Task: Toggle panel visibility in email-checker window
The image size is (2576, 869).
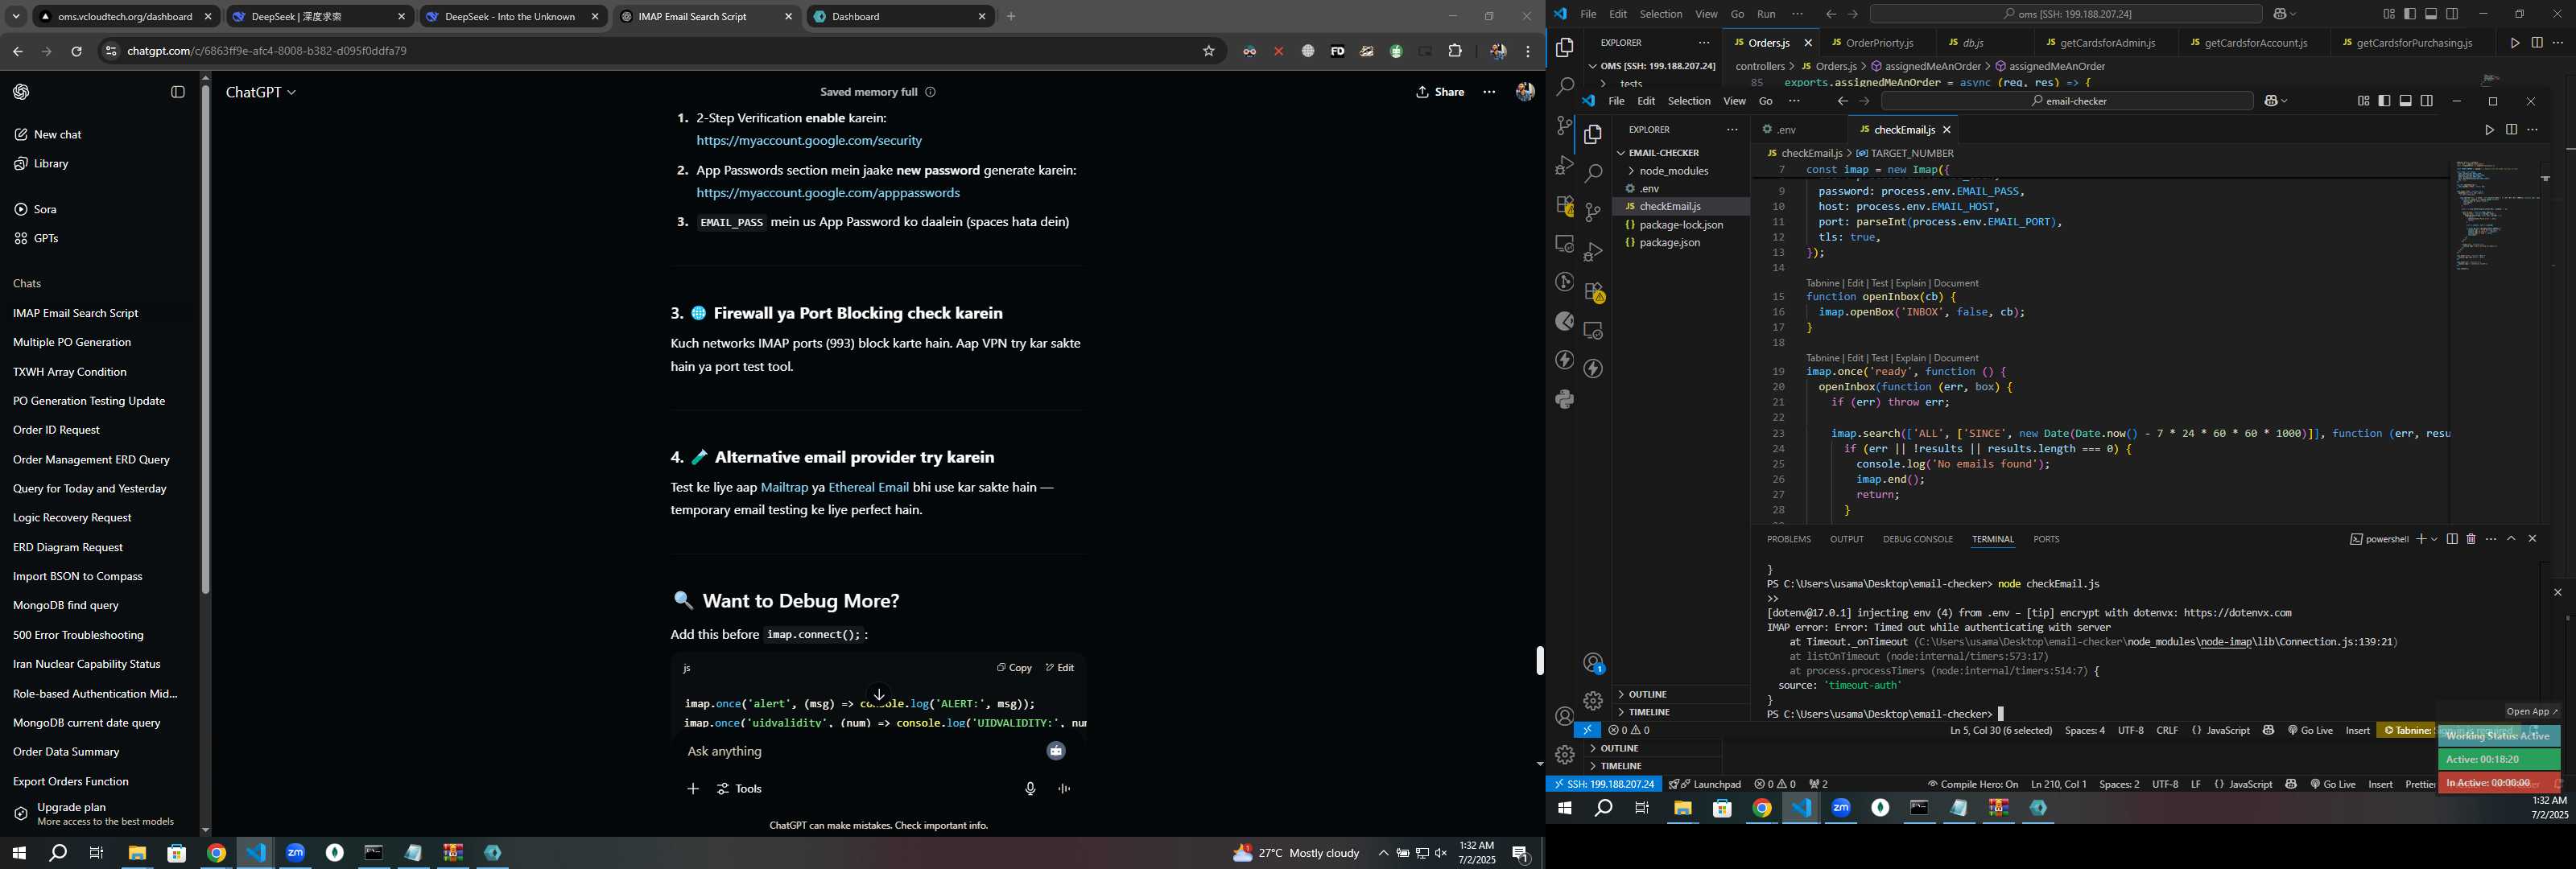Action: pos(2405,101)
